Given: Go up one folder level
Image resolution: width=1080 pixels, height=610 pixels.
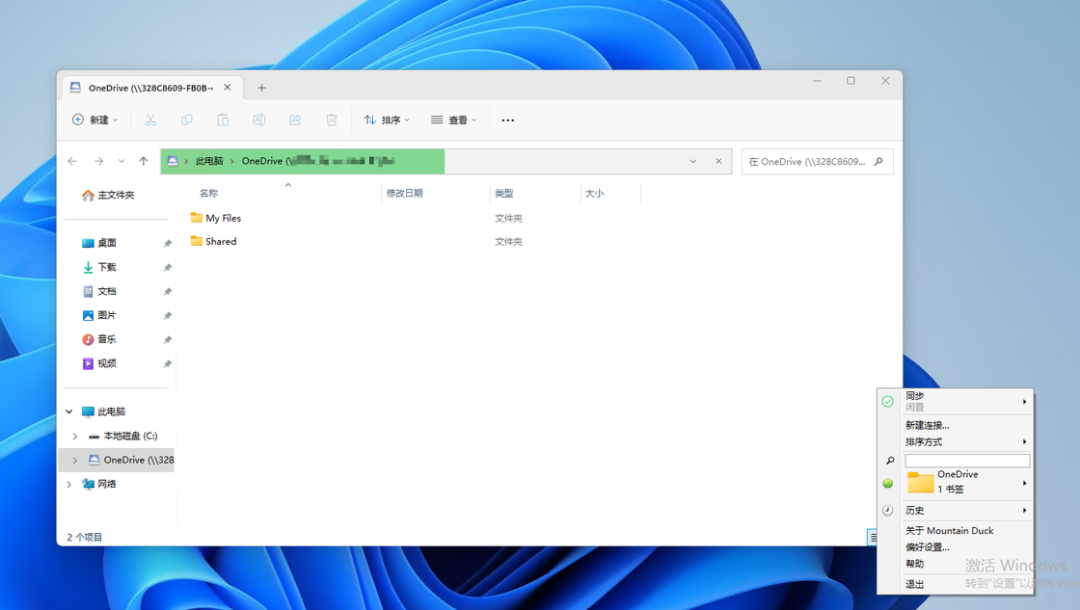Looking at the screenshot, I should [143, 161].
